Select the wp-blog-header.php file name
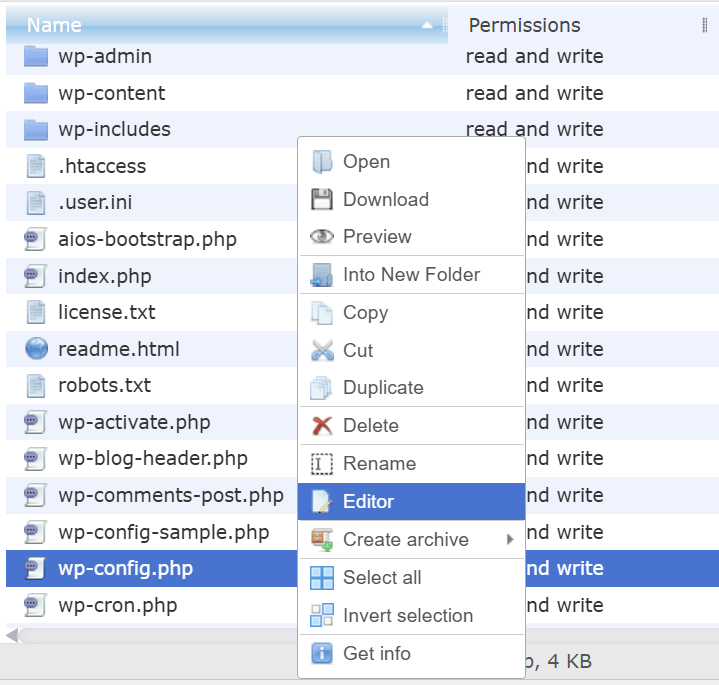 [153, 459]
